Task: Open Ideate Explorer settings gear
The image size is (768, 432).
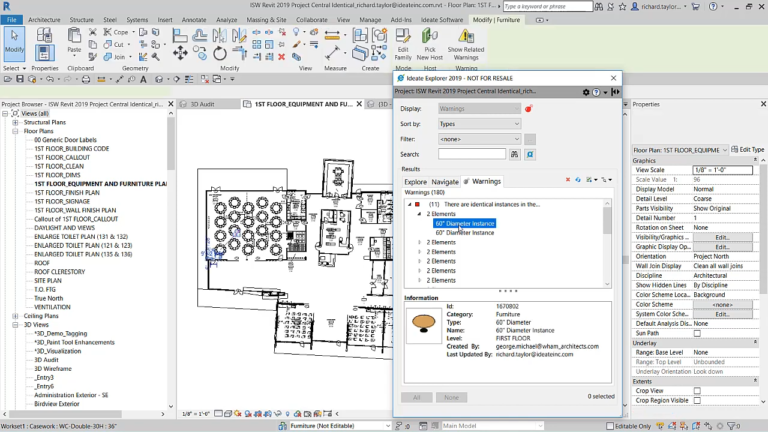Action: click(586, 92)
